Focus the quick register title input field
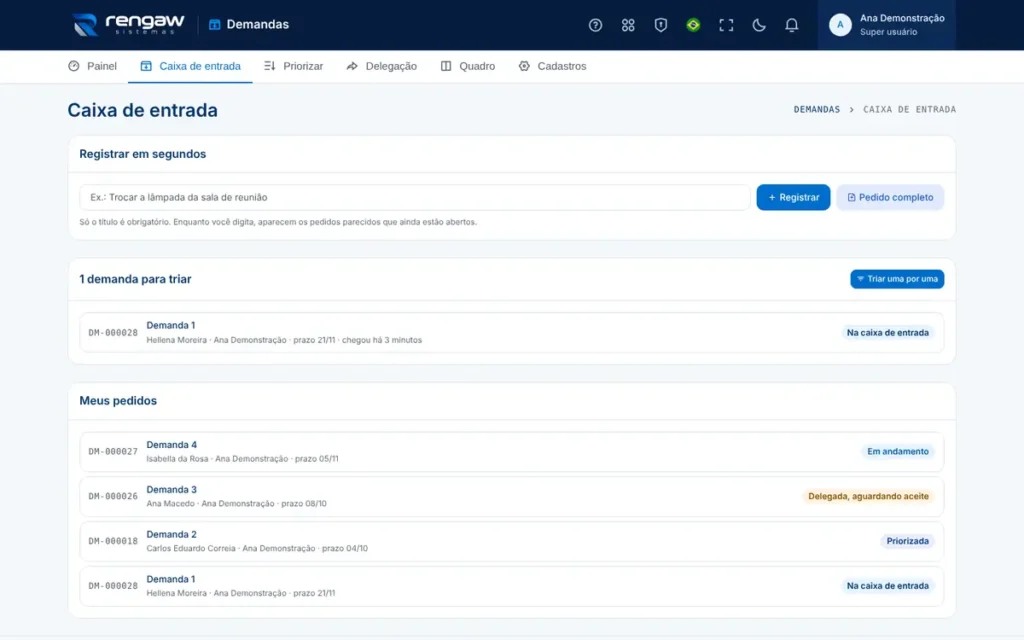This screenshot has height=640, width=1024. [415, 197]
